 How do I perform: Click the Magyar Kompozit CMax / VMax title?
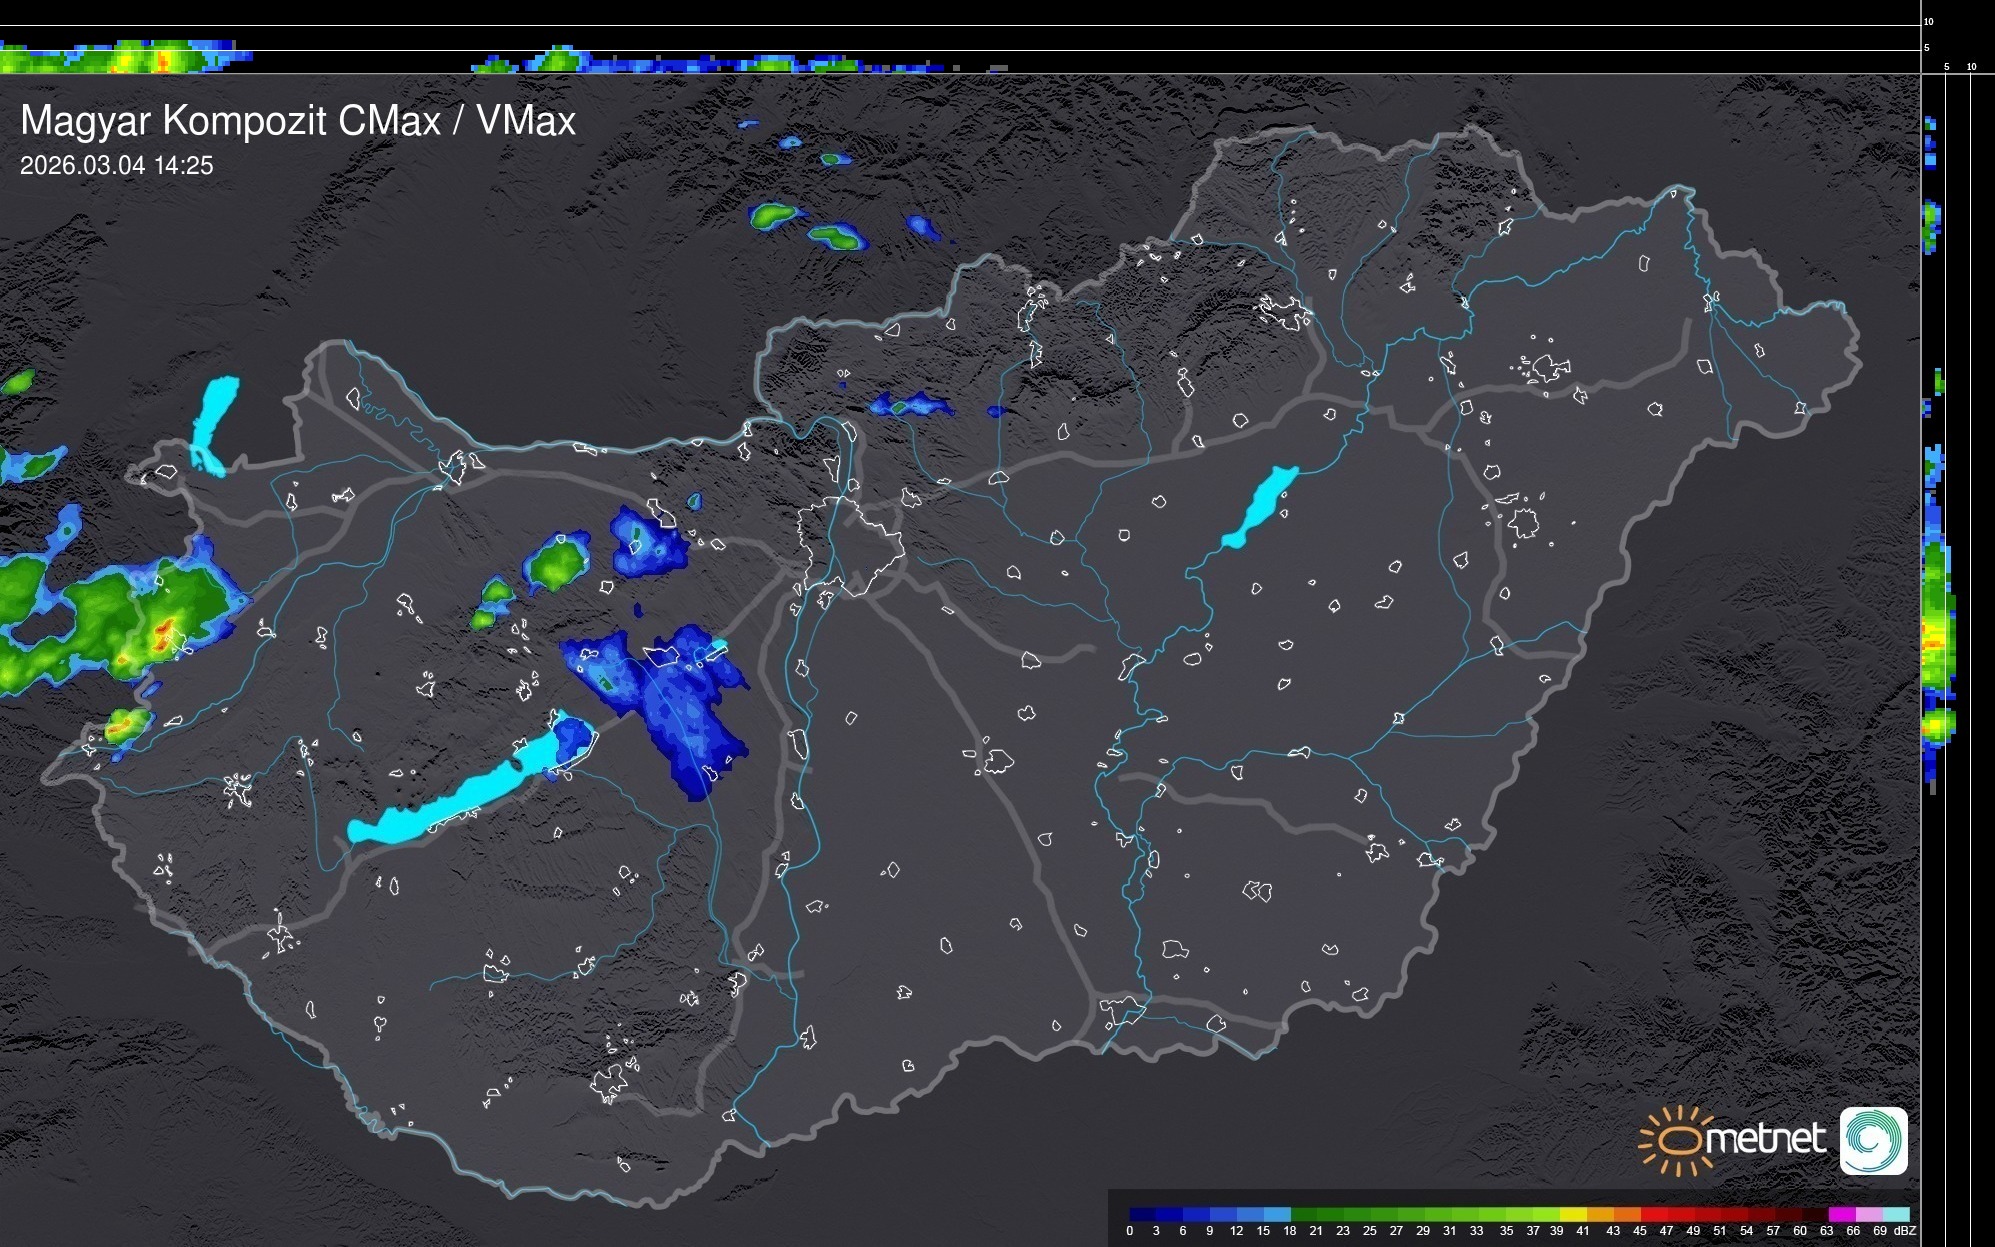coord(298,121)
